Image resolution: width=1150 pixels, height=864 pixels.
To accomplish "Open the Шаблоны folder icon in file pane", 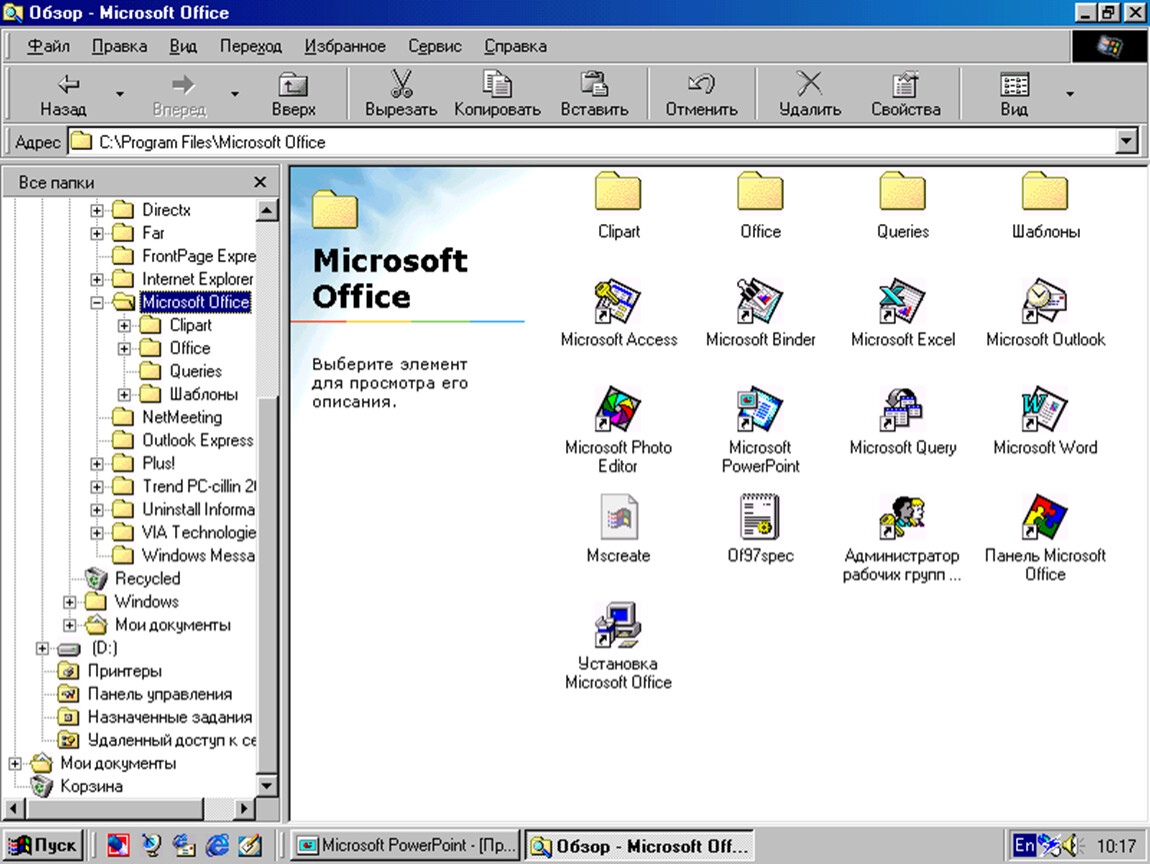I will (1044, 192).
